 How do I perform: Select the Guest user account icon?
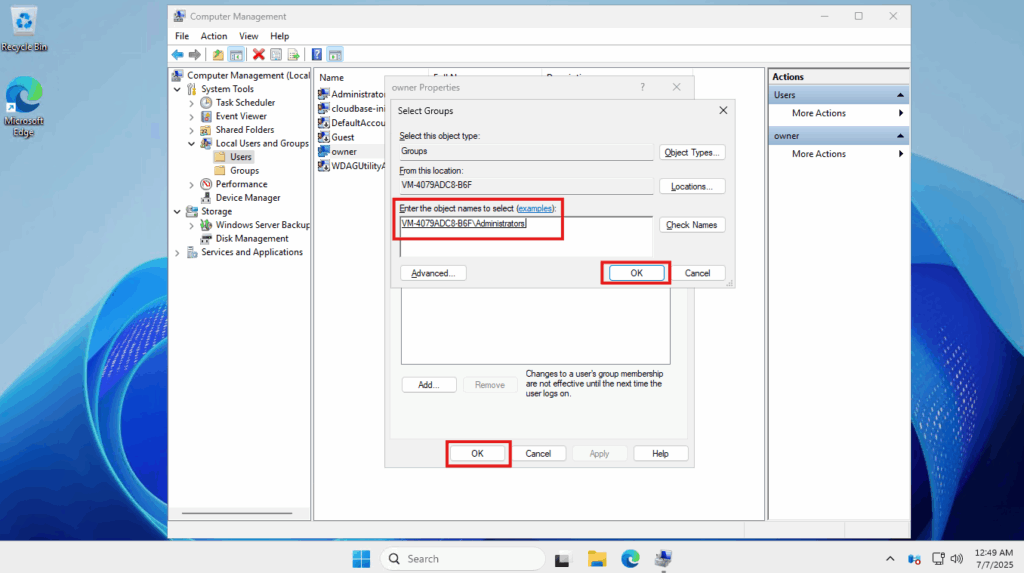click(323, 137)
